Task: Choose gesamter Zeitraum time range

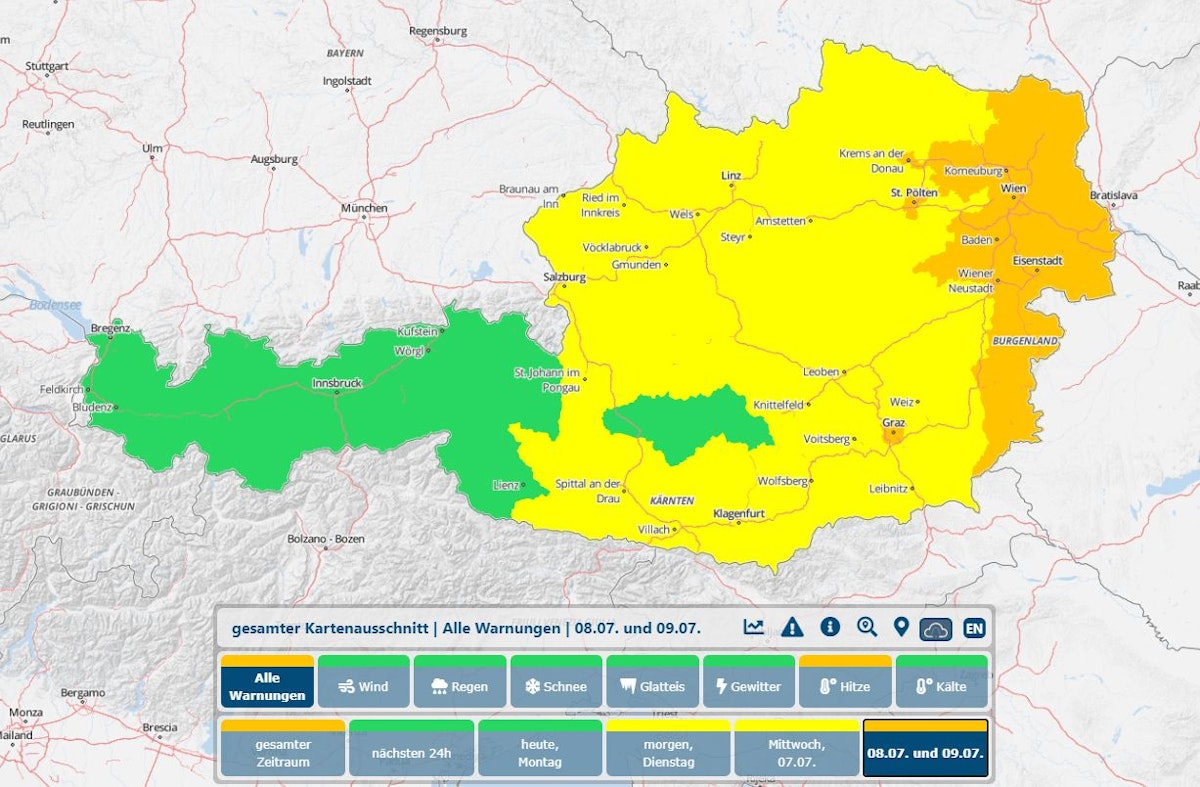Action: tap(283, 748)
